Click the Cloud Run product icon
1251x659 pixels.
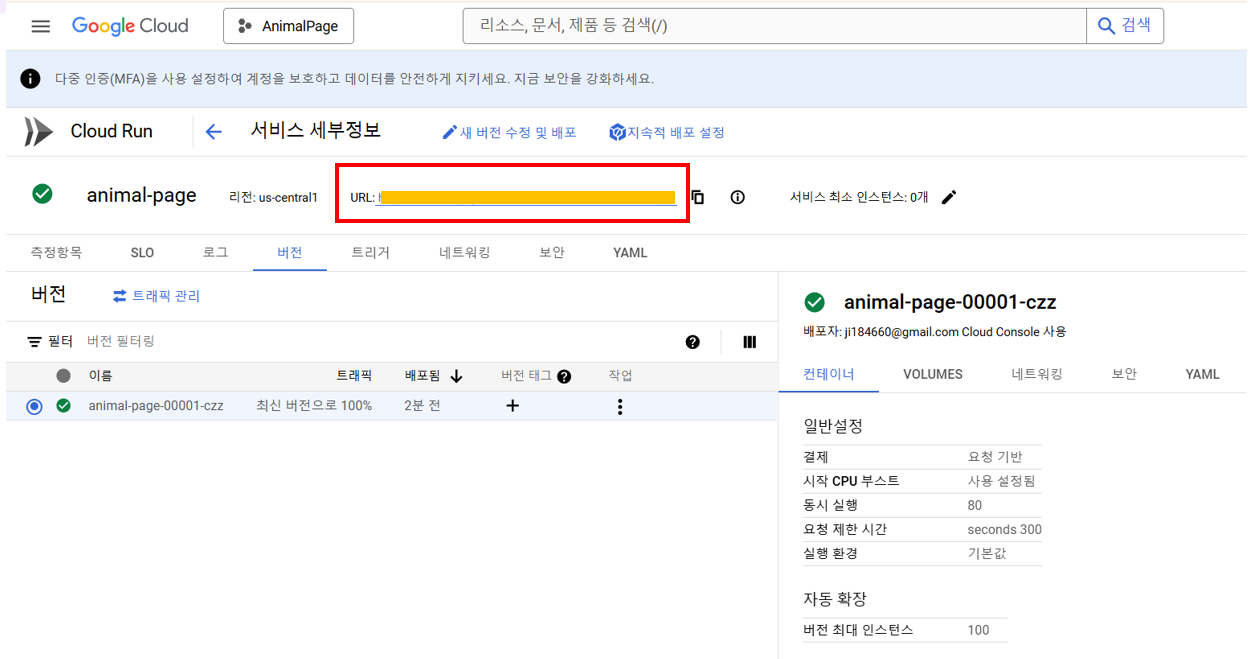click(x=38, y=131)
